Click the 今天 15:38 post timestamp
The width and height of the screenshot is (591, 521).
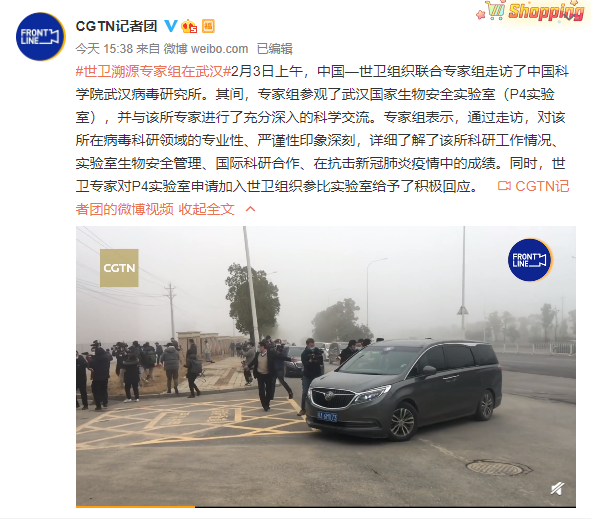(104, 49)
